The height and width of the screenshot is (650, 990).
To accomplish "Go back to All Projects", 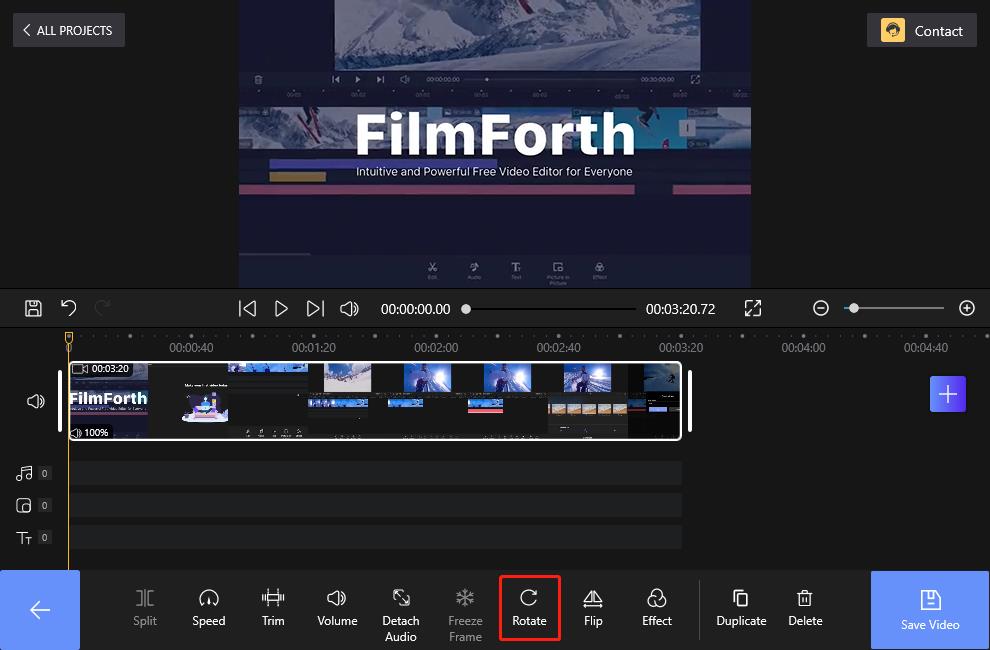I will pos(69,30).
